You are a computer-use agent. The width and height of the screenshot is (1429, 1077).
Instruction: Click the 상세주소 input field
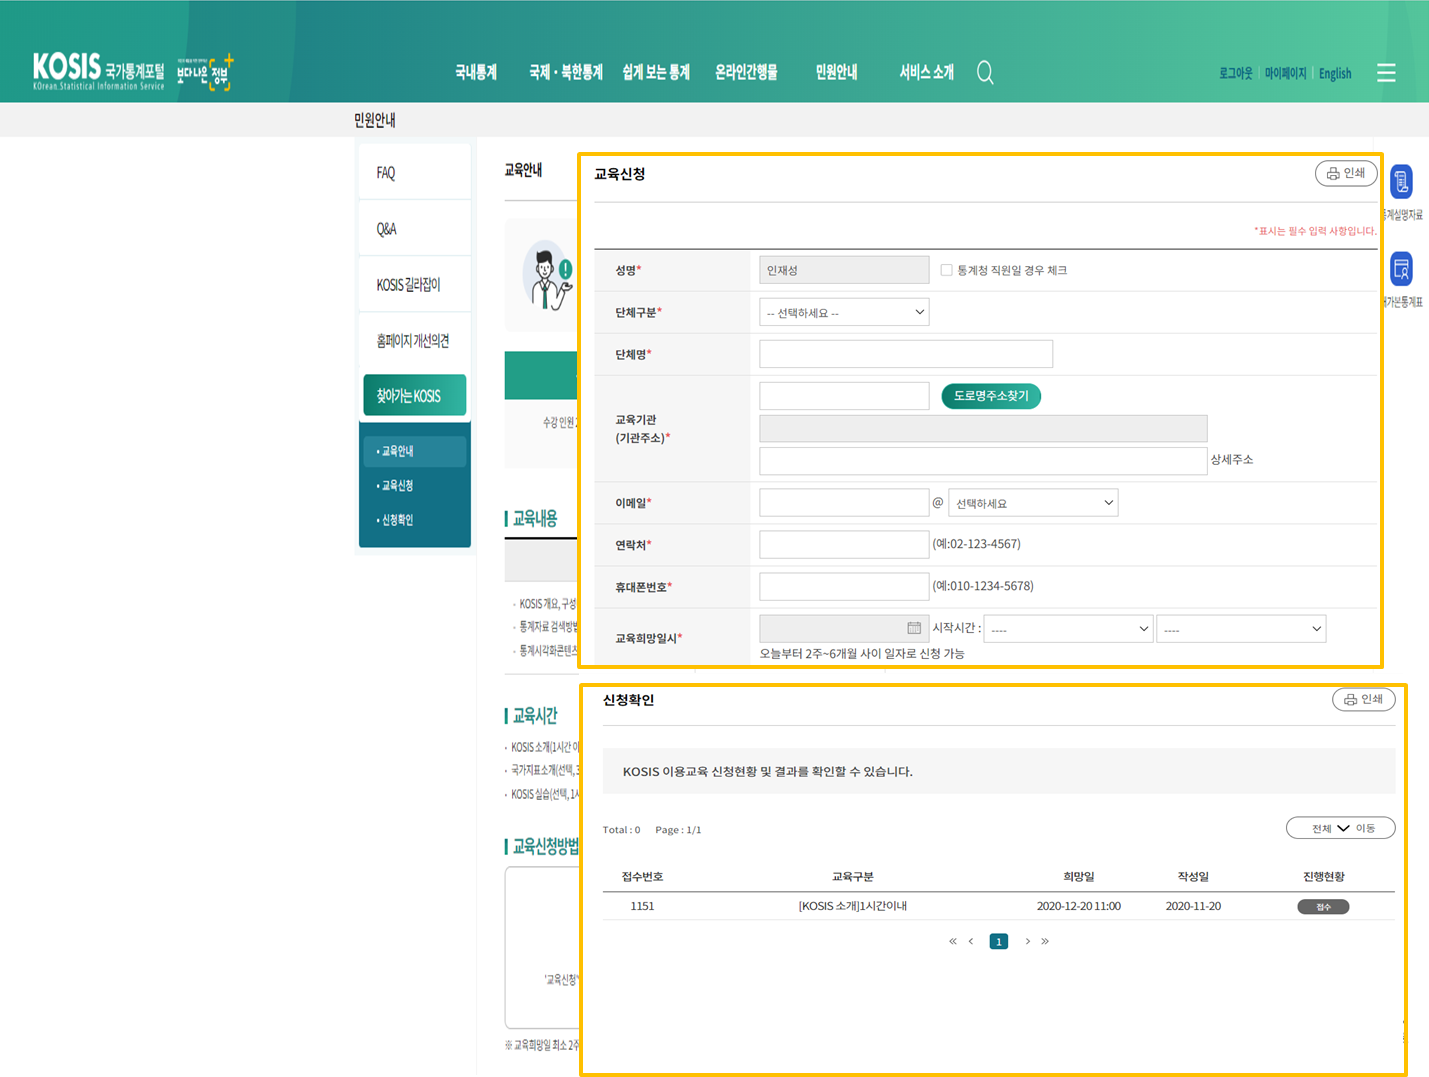click(983, 461)
